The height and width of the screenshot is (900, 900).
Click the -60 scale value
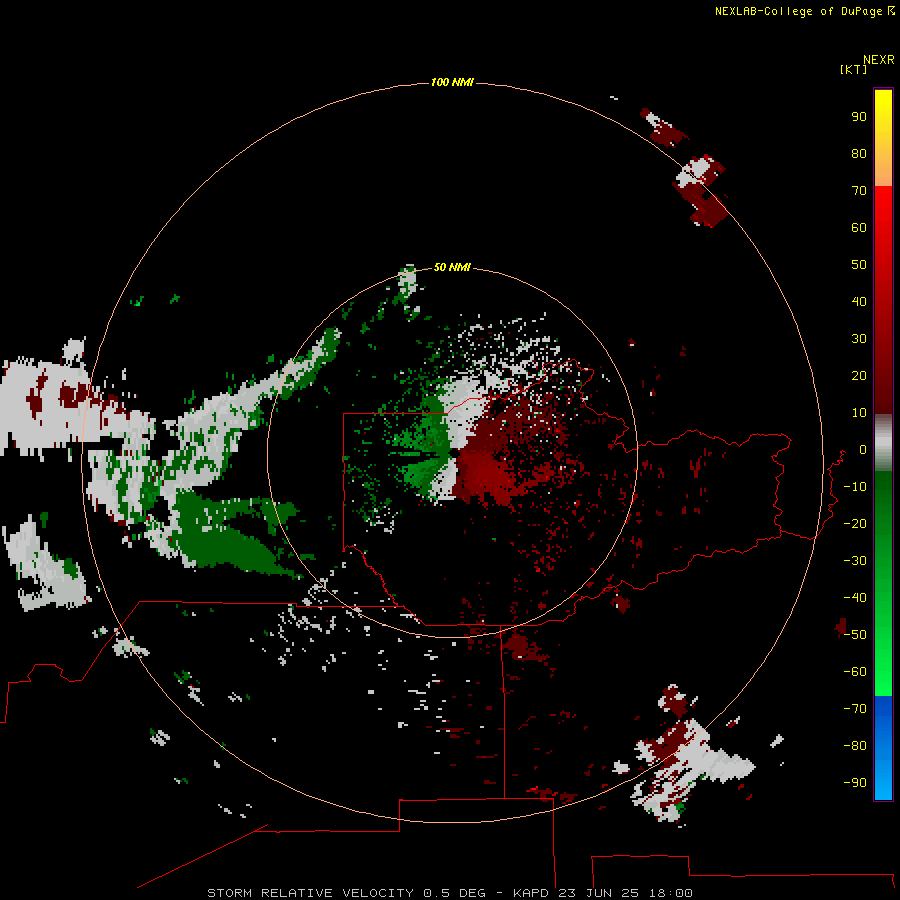(855, 672)
